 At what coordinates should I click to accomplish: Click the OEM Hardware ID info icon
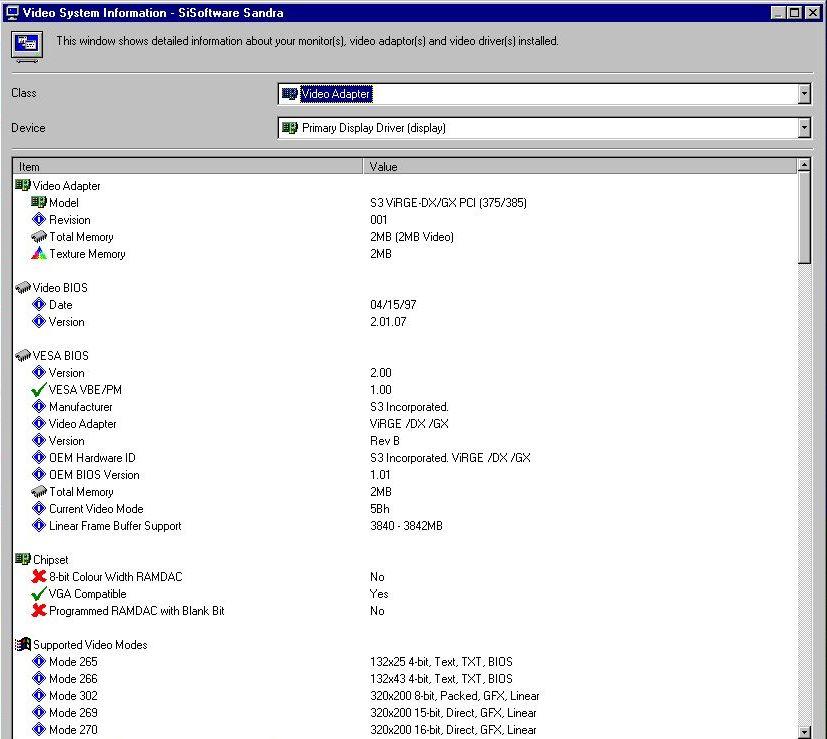click(x=39, y=457)
